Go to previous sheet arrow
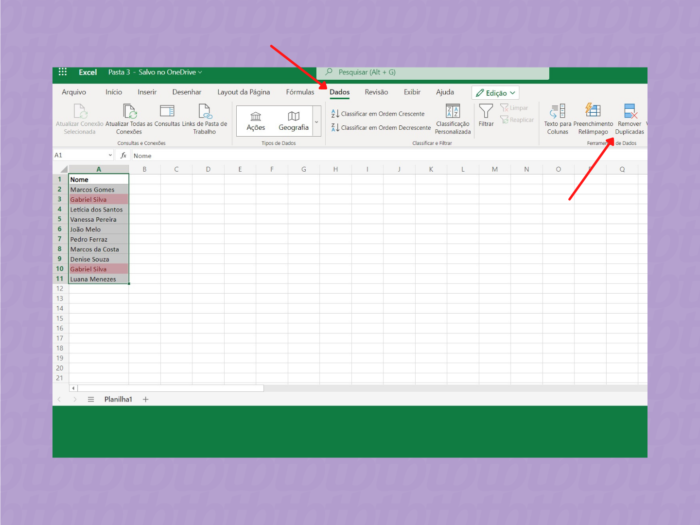The image size is (700, 525). [59, 399]
